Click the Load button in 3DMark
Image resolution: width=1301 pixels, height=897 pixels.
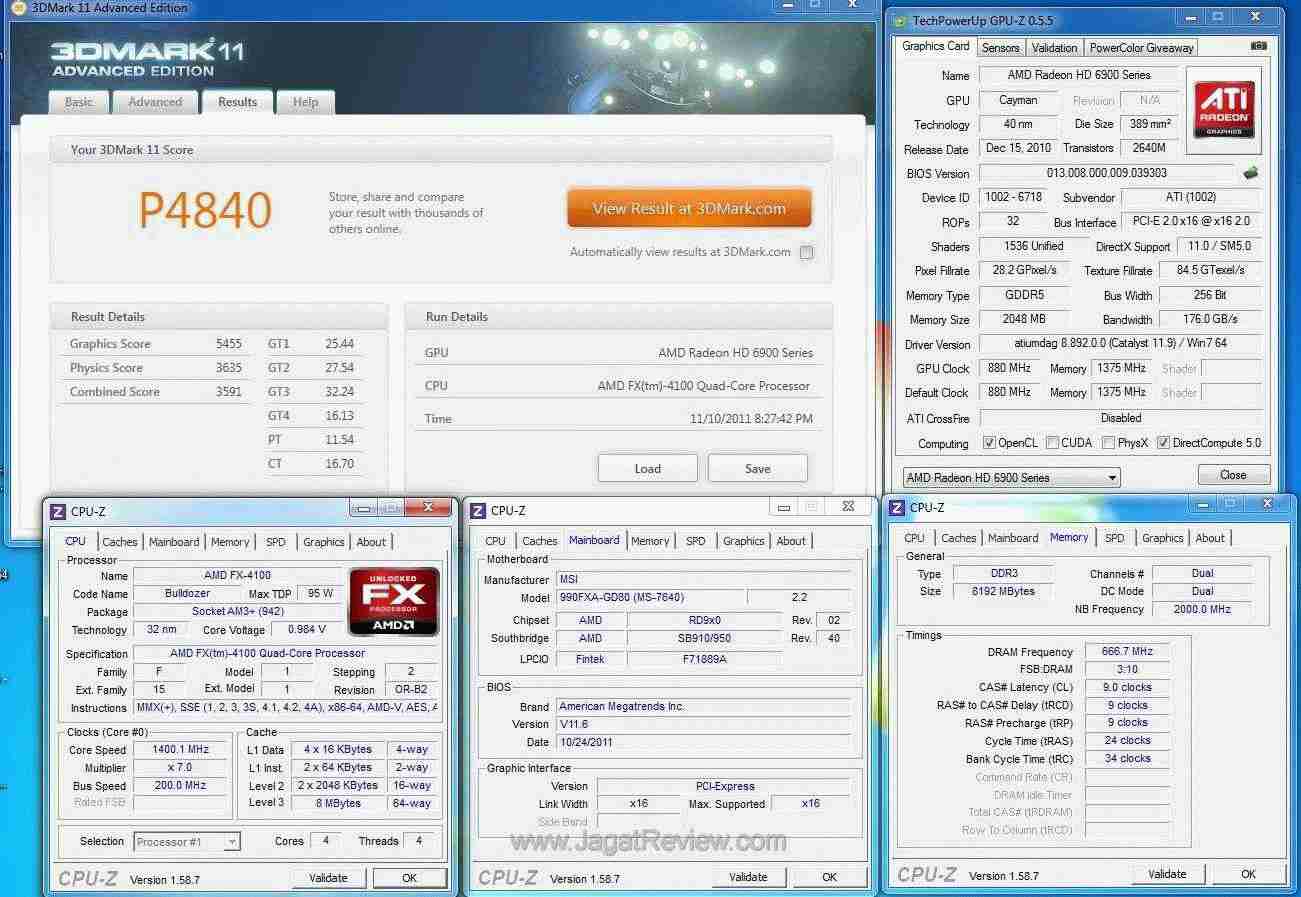[x=647, y=469]
